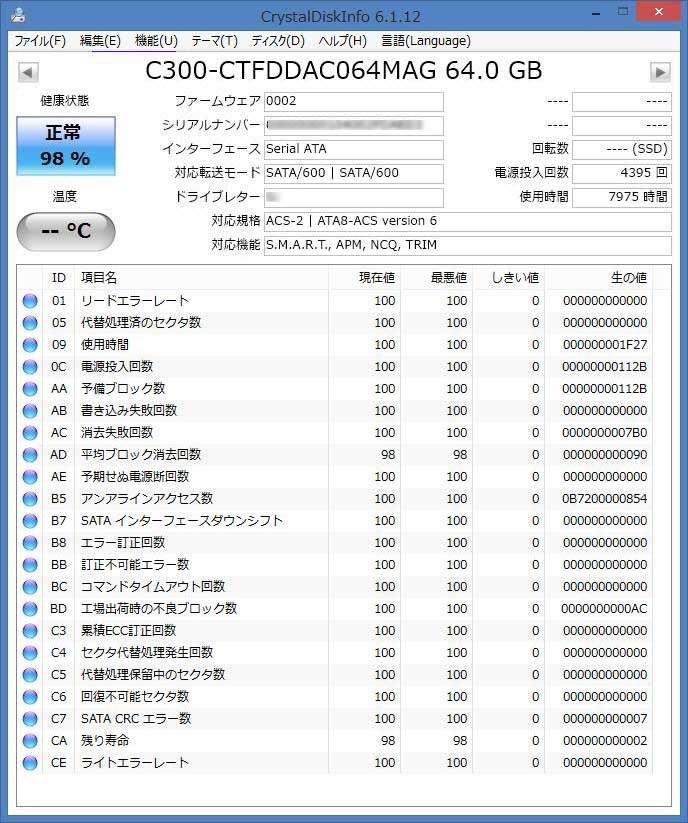Open the ディスク(D) menu
The width and height of the screenshot is (688, 823).
278,41
